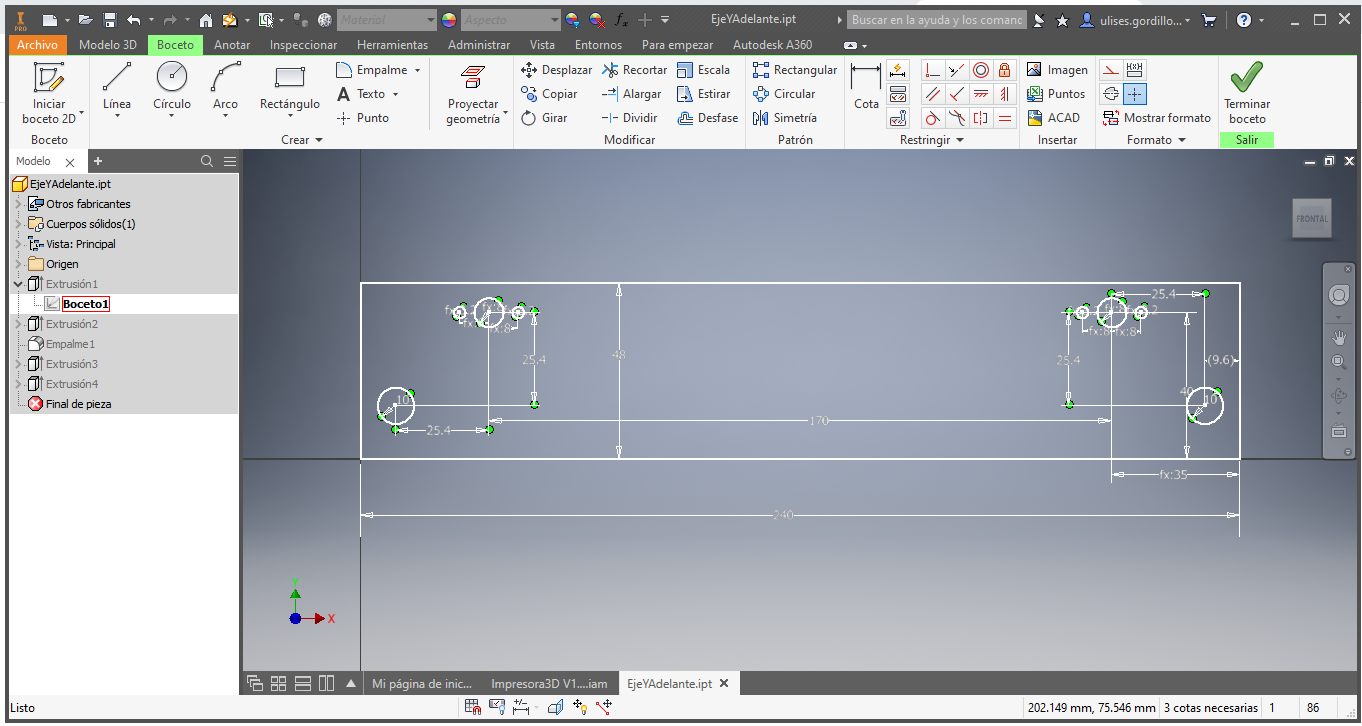Click the appearance color wheel
This screenshot has height=726, width=1362.
pos(449,20)
